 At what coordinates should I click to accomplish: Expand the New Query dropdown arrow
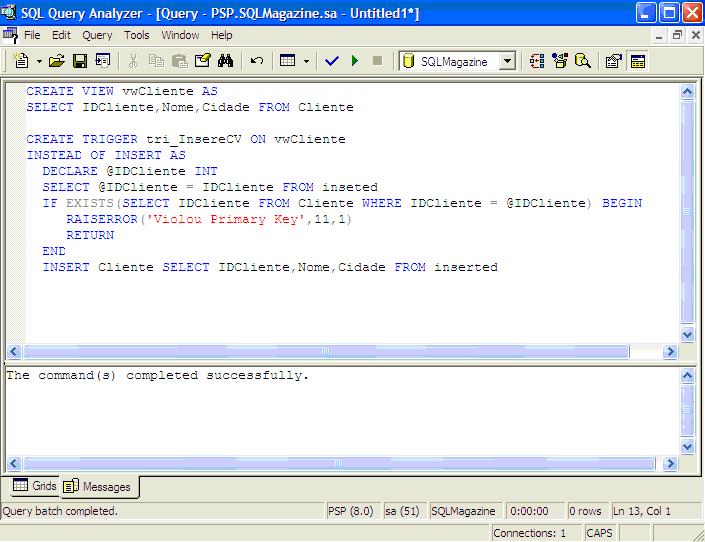click(38, 61)
